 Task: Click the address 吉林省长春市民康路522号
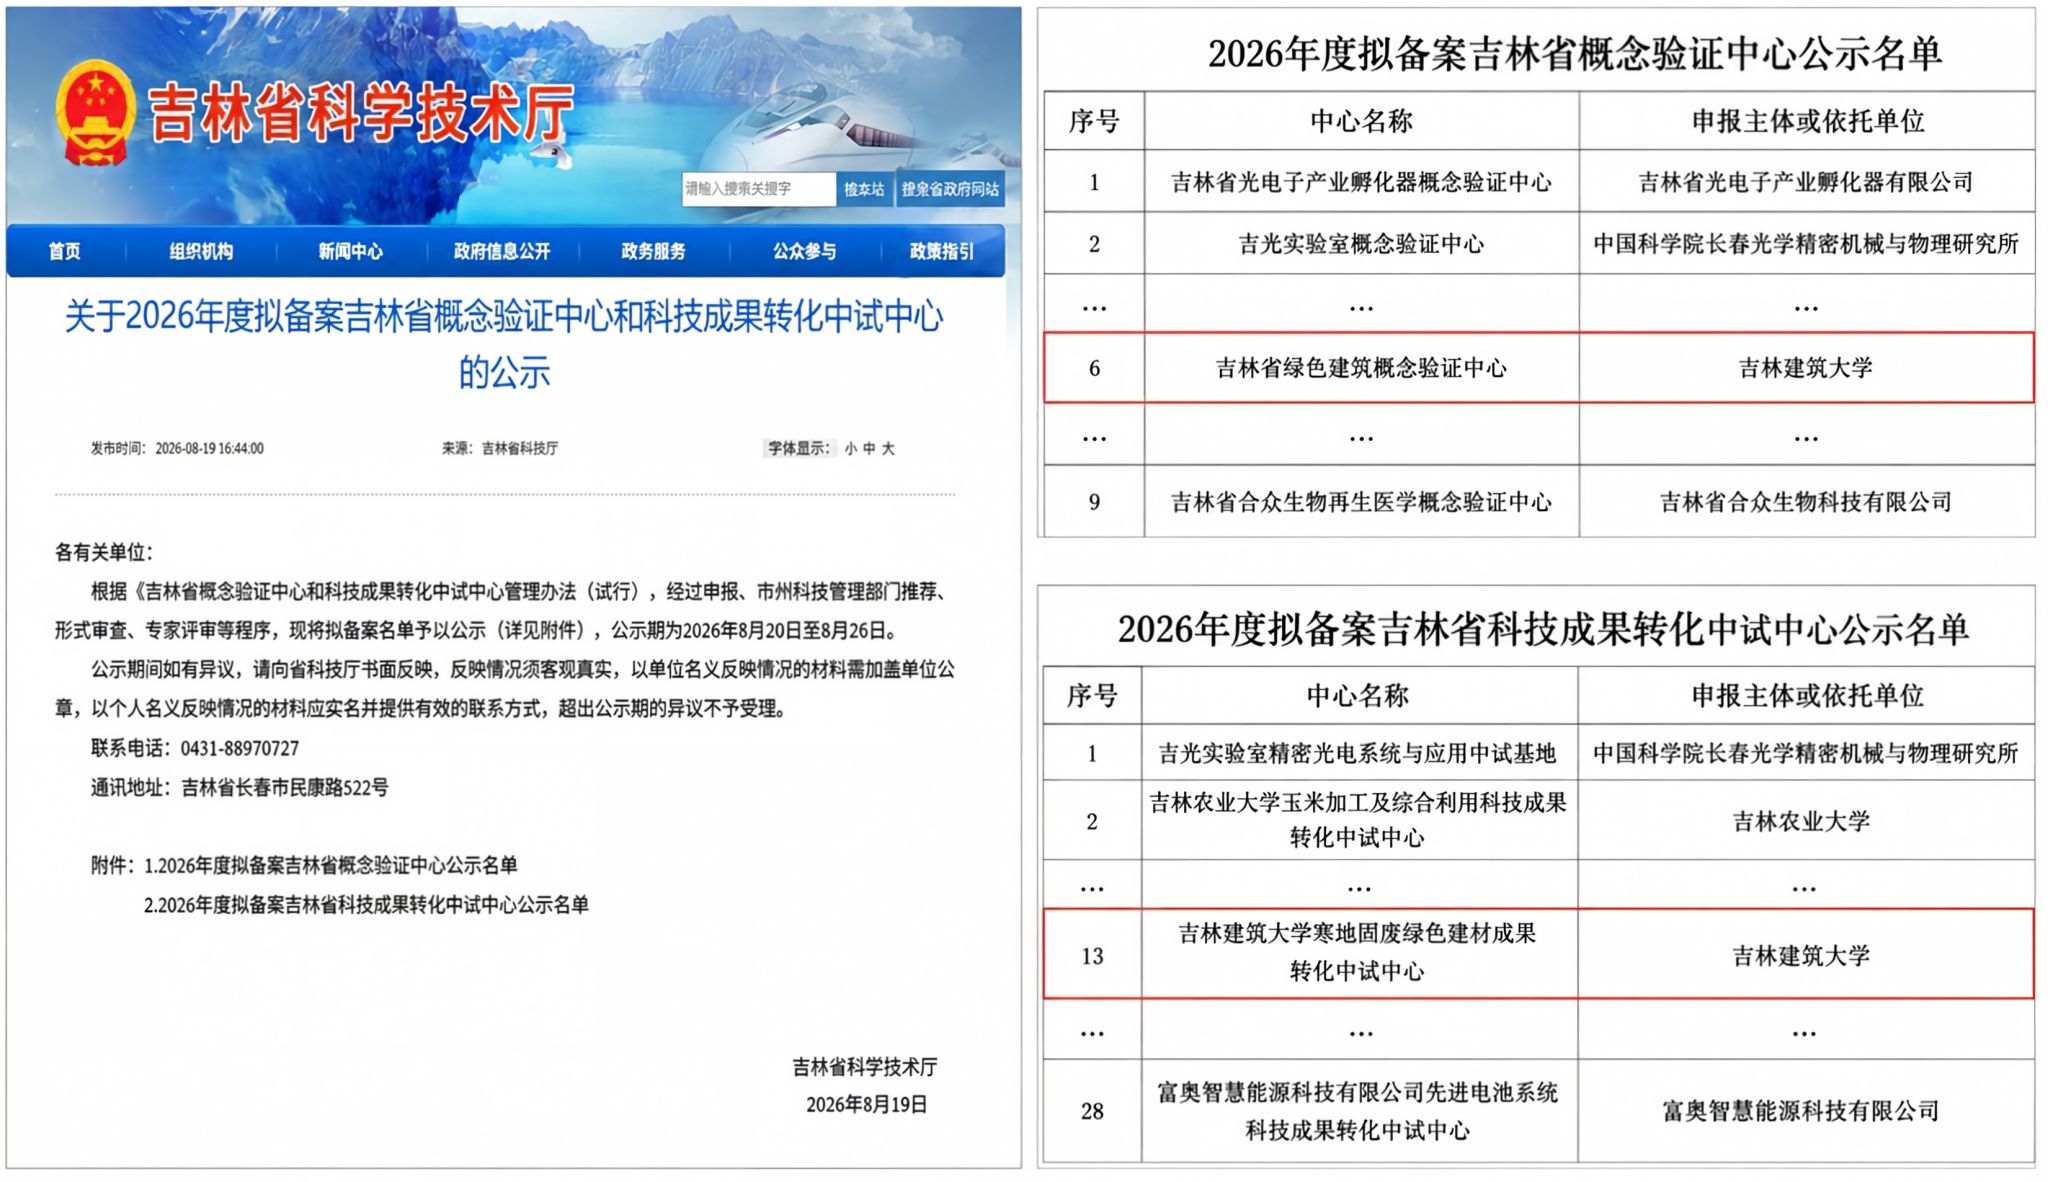tap(285, 787)
